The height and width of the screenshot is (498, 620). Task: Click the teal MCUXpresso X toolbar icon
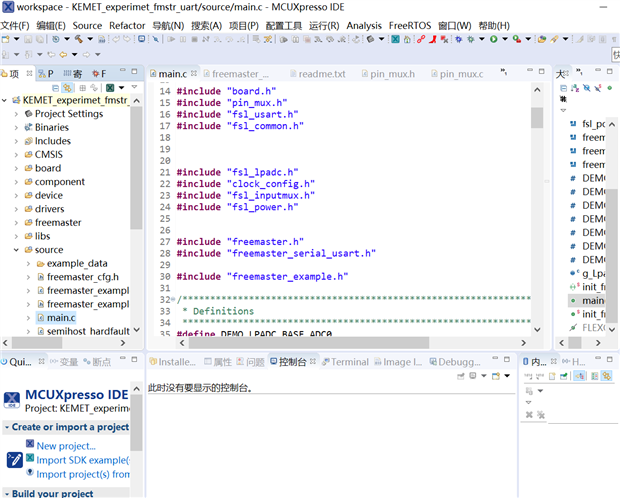395,39
